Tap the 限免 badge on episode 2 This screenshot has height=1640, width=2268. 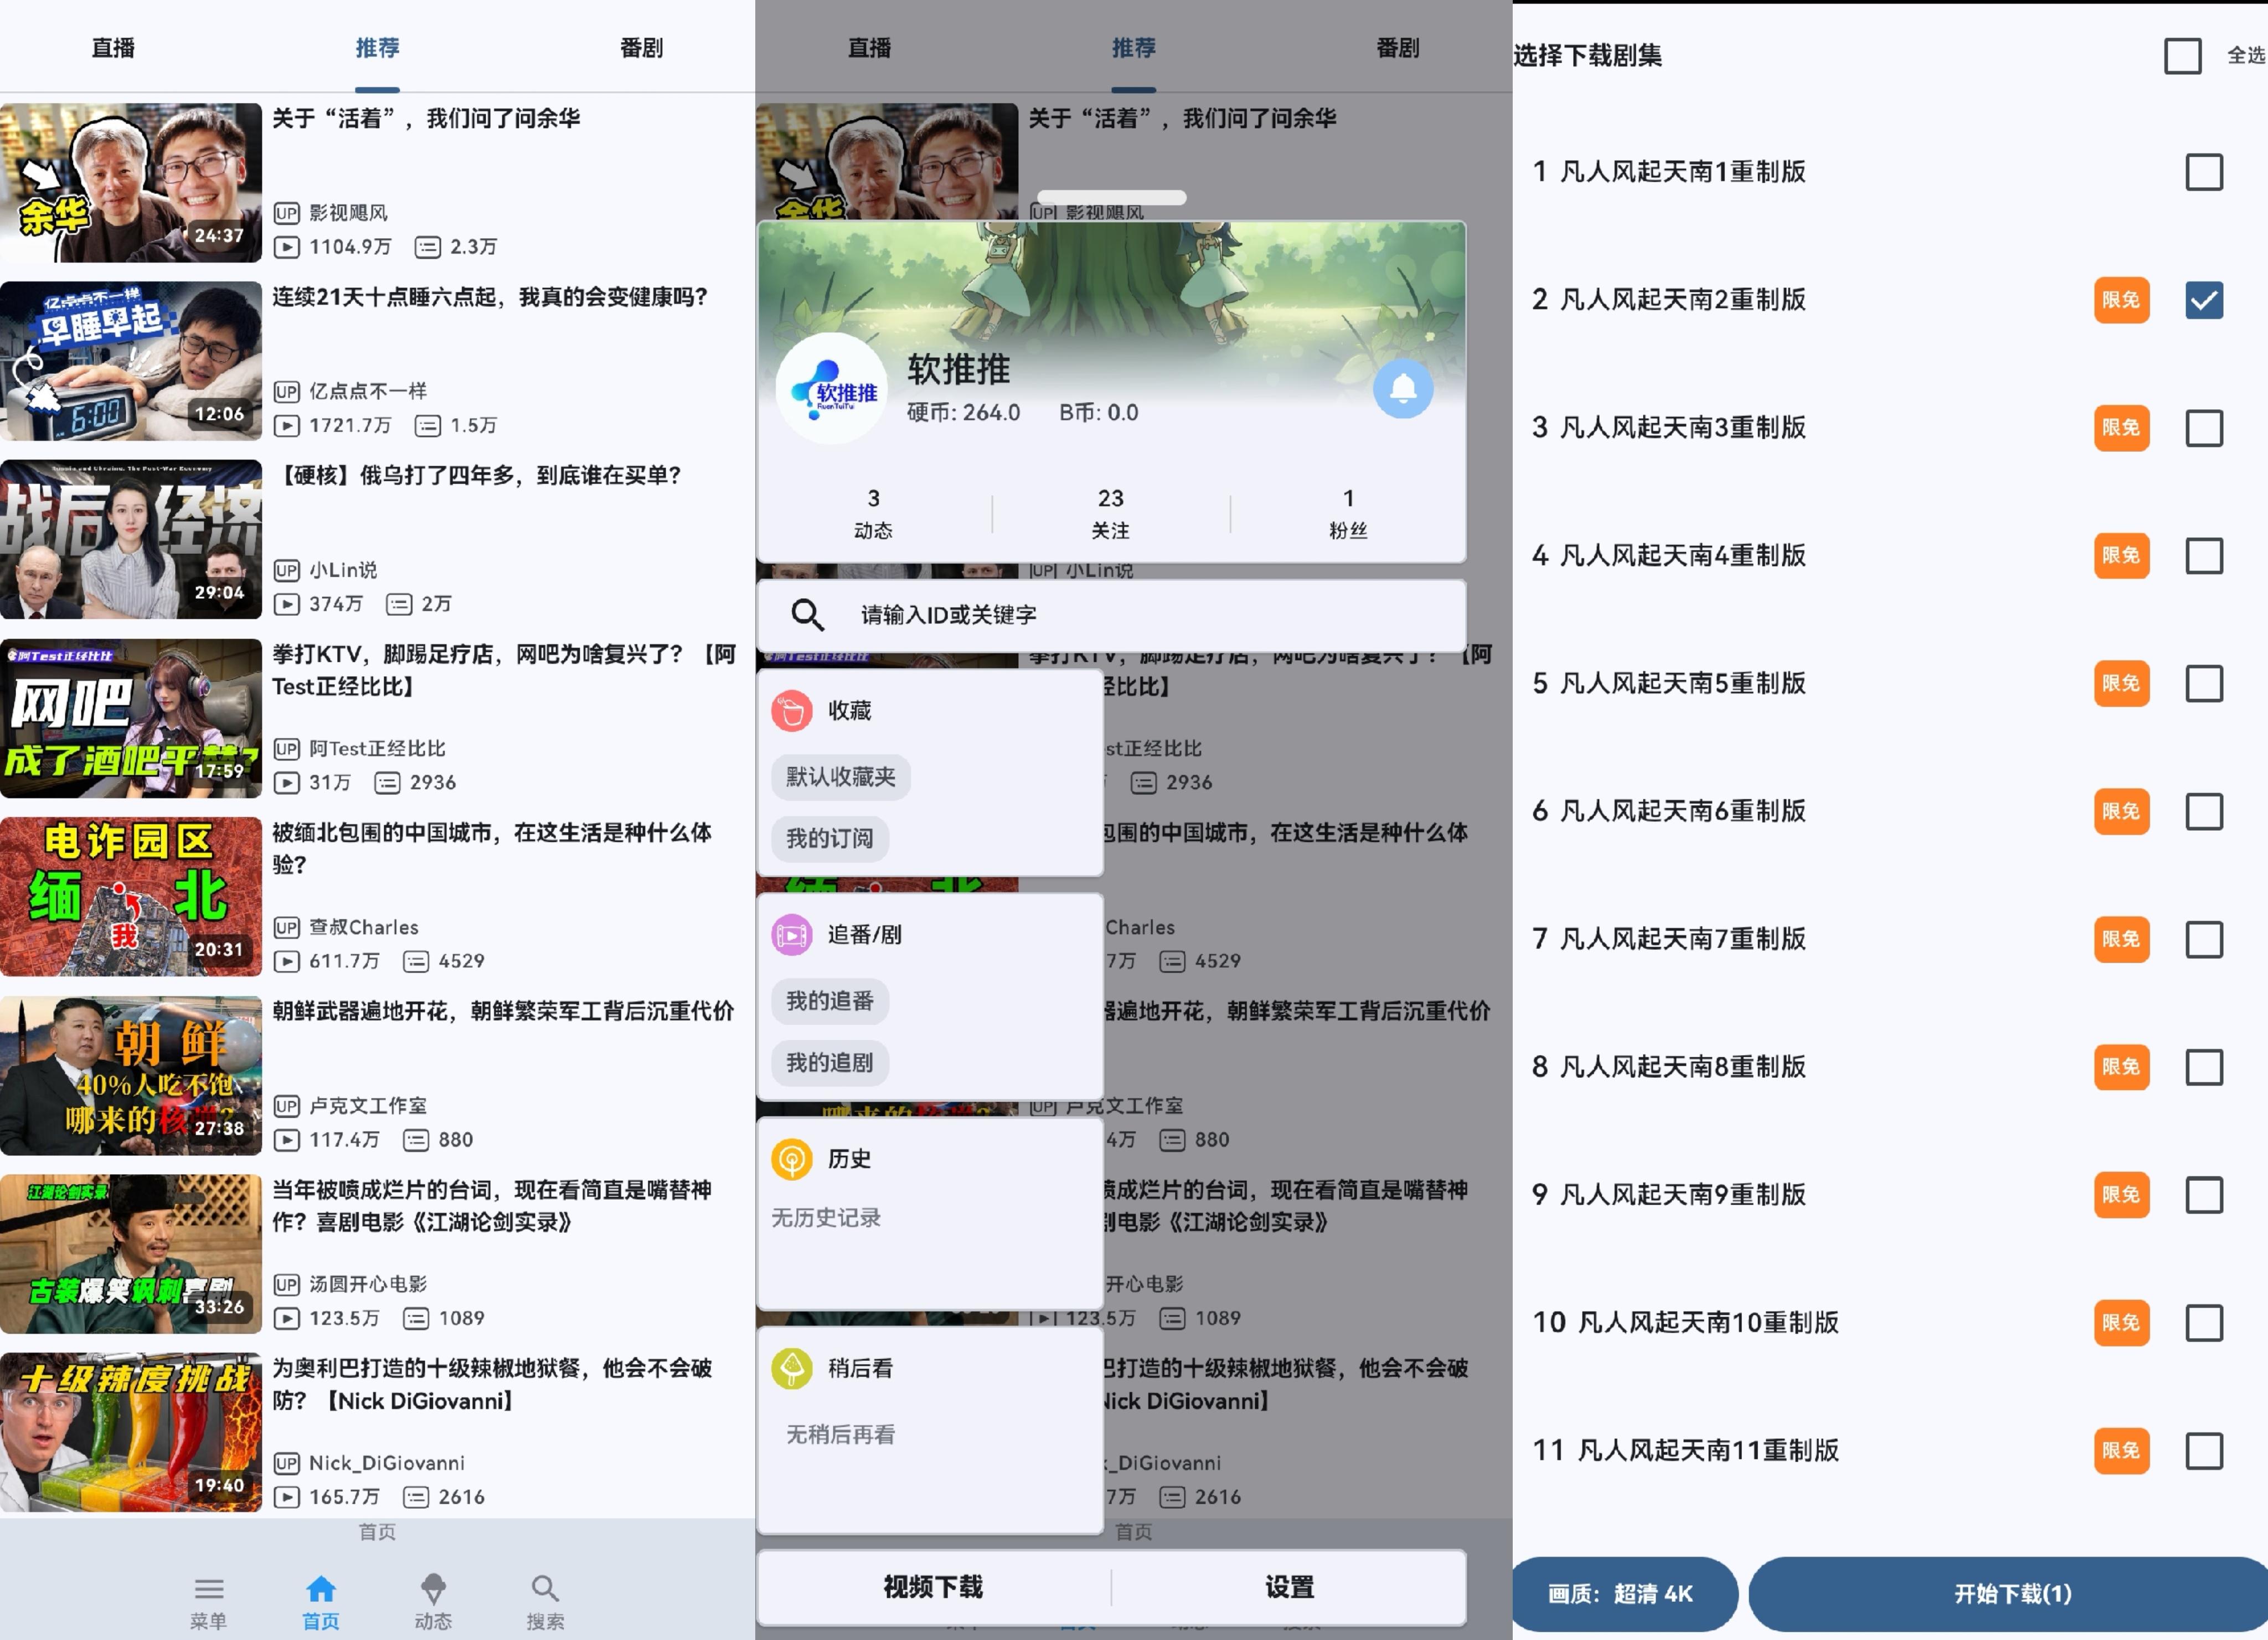coord(2121,300)
